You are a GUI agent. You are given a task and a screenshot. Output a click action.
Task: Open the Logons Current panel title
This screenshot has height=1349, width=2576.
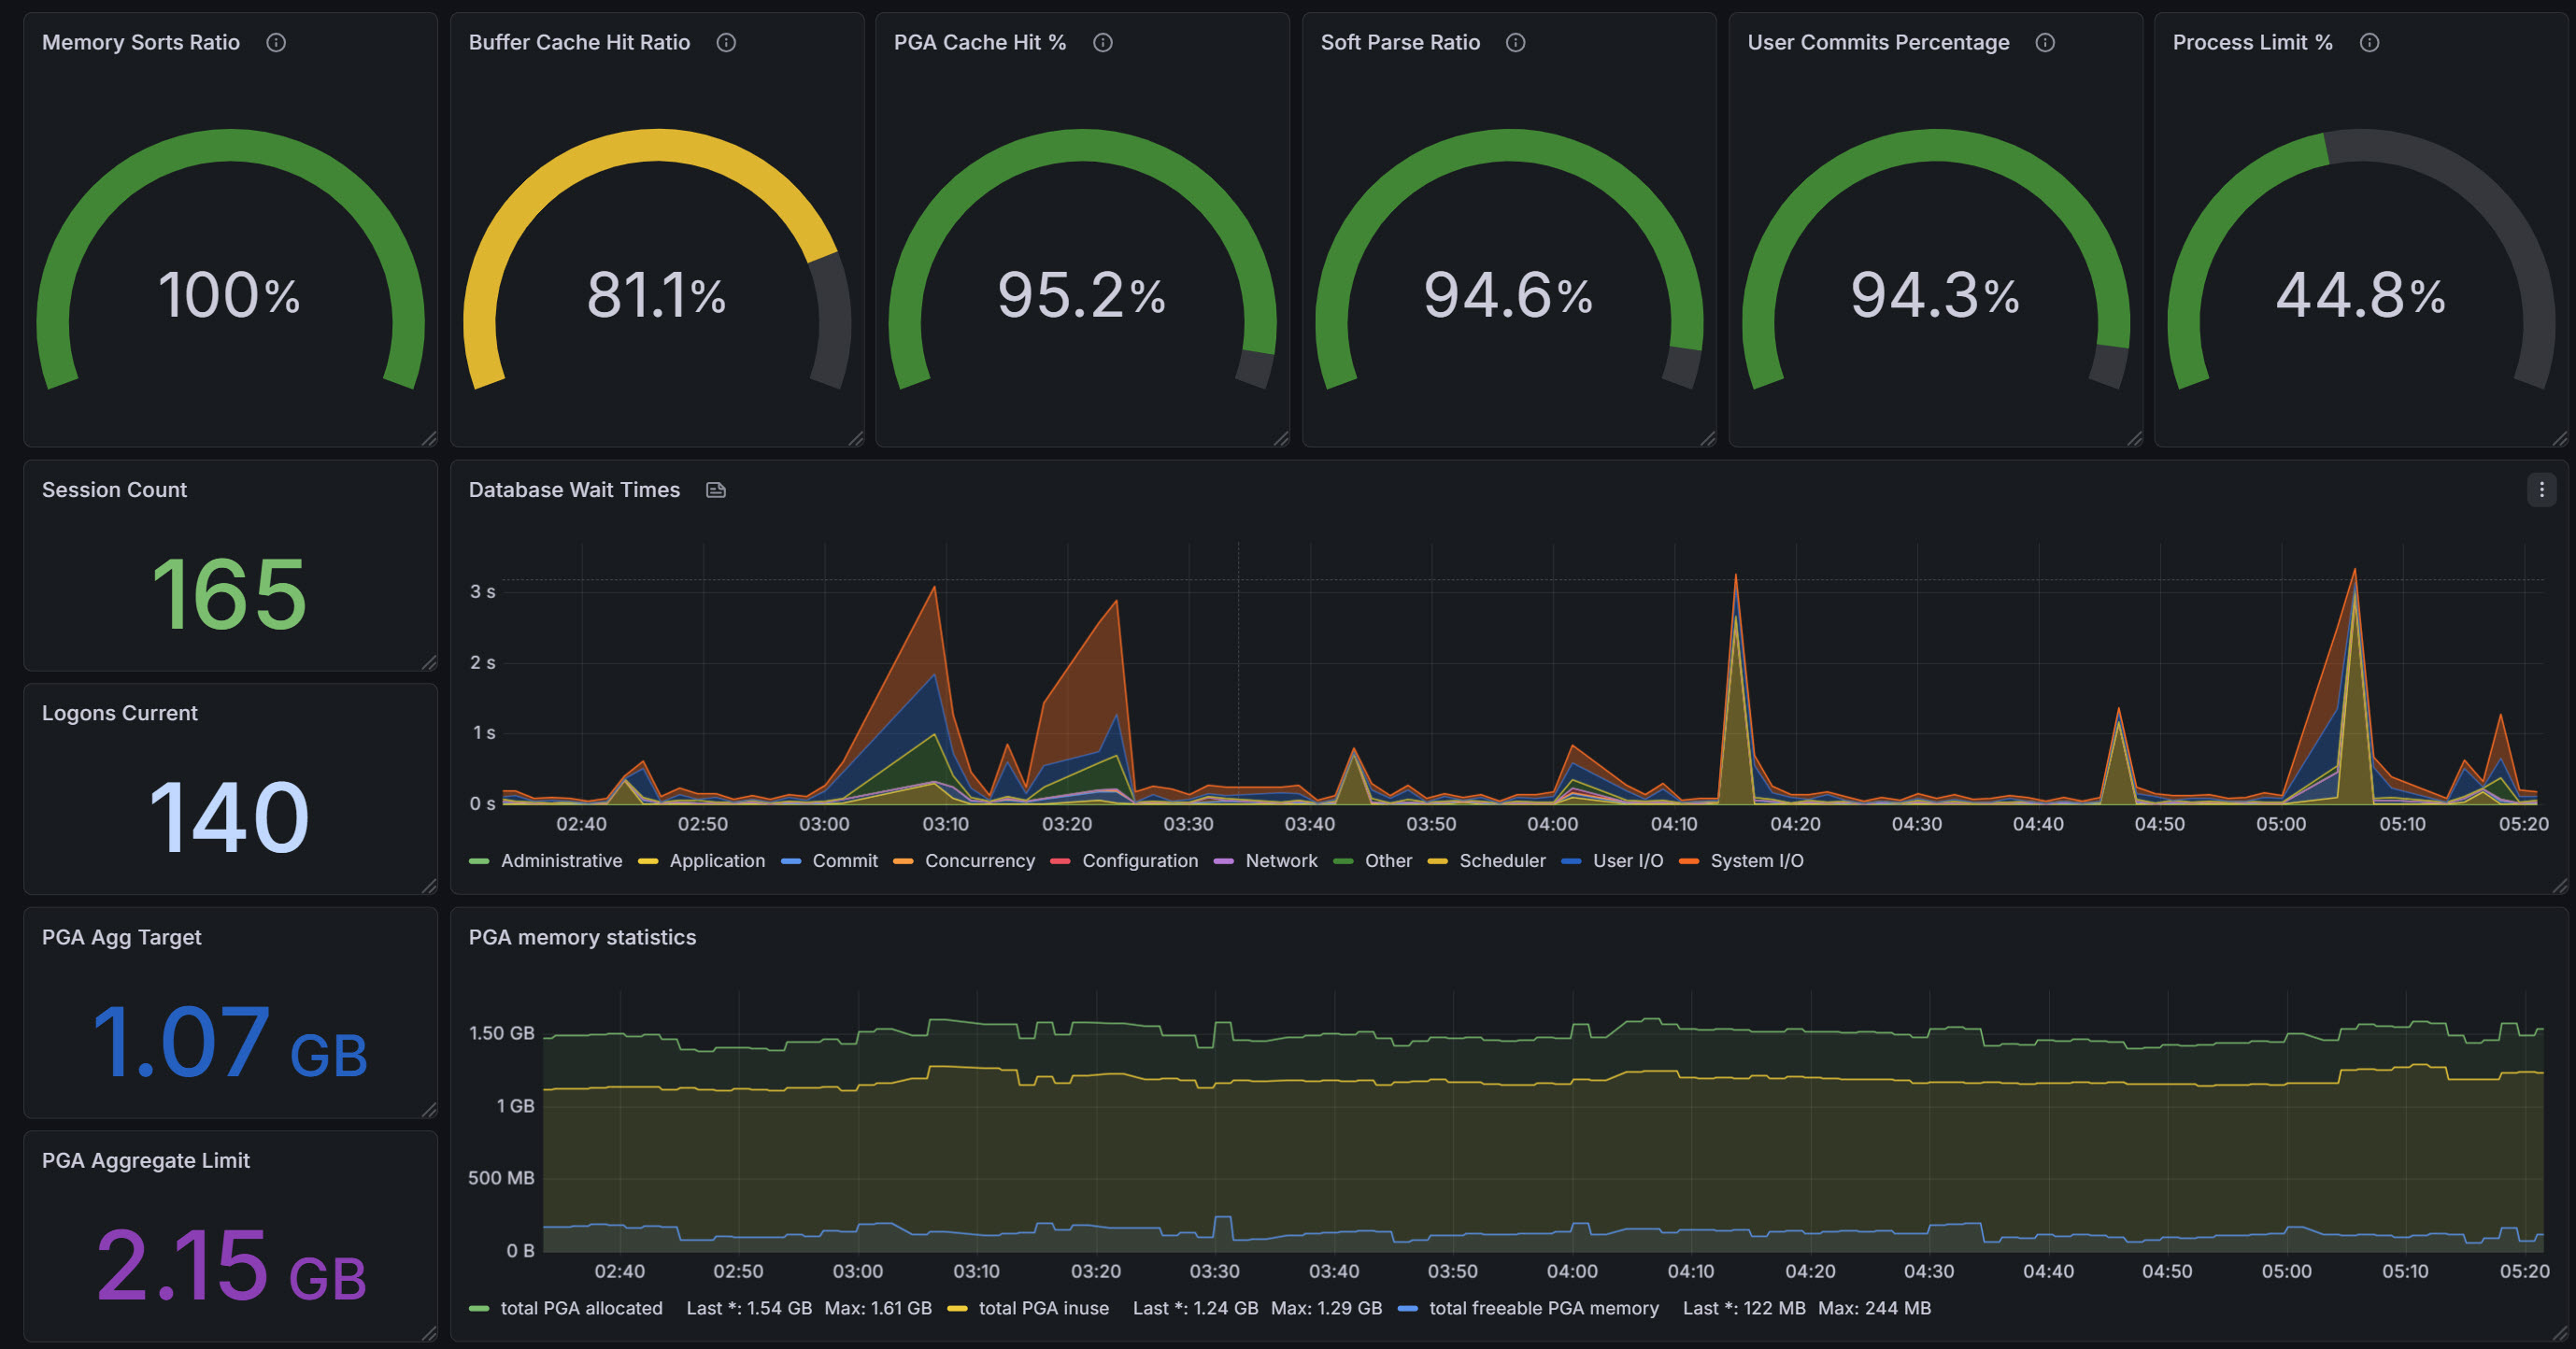120,713
